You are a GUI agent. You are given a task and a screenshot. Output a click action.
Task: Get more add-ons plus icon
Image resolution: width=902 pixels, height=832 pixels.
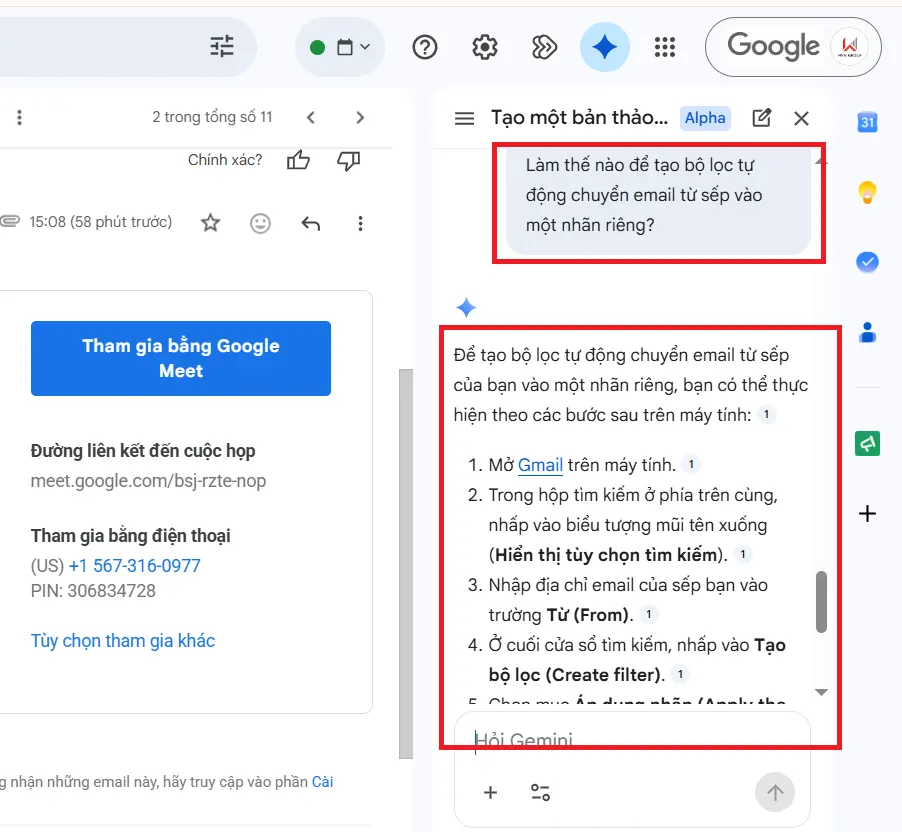[x=867, y=513]
